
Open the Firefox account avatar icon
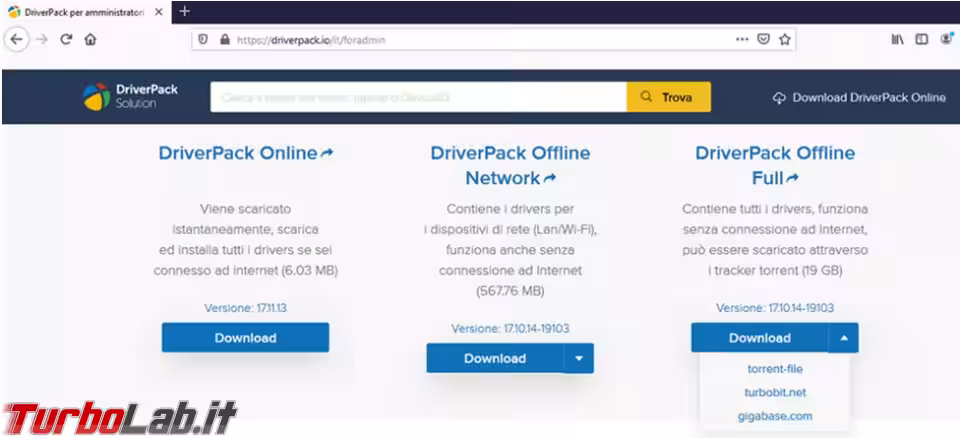[x=947, y=39]
